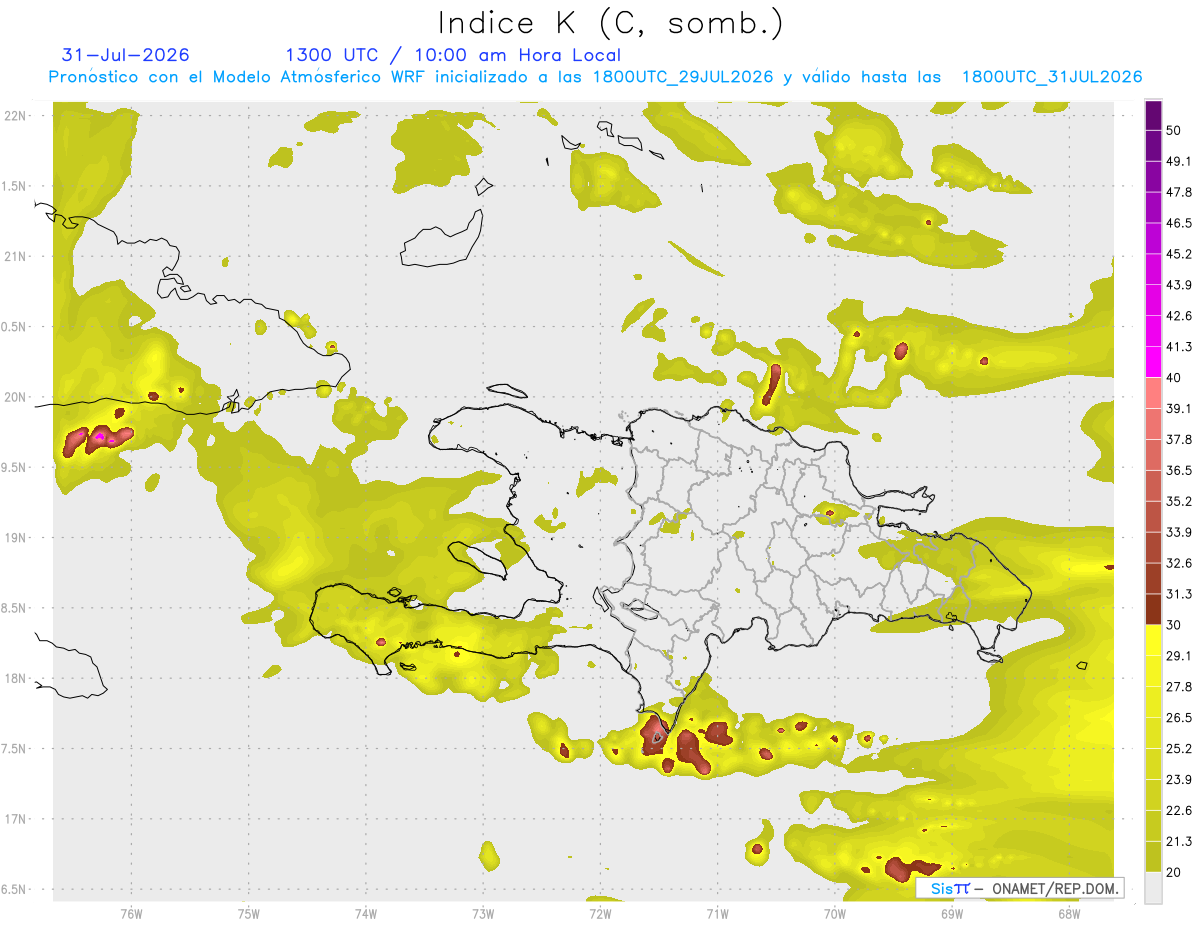Click "Modelo Atmósferico WRF" in the forecast subtitle
The height and width of the screenshot is (927, 1200).
(318, 77)
